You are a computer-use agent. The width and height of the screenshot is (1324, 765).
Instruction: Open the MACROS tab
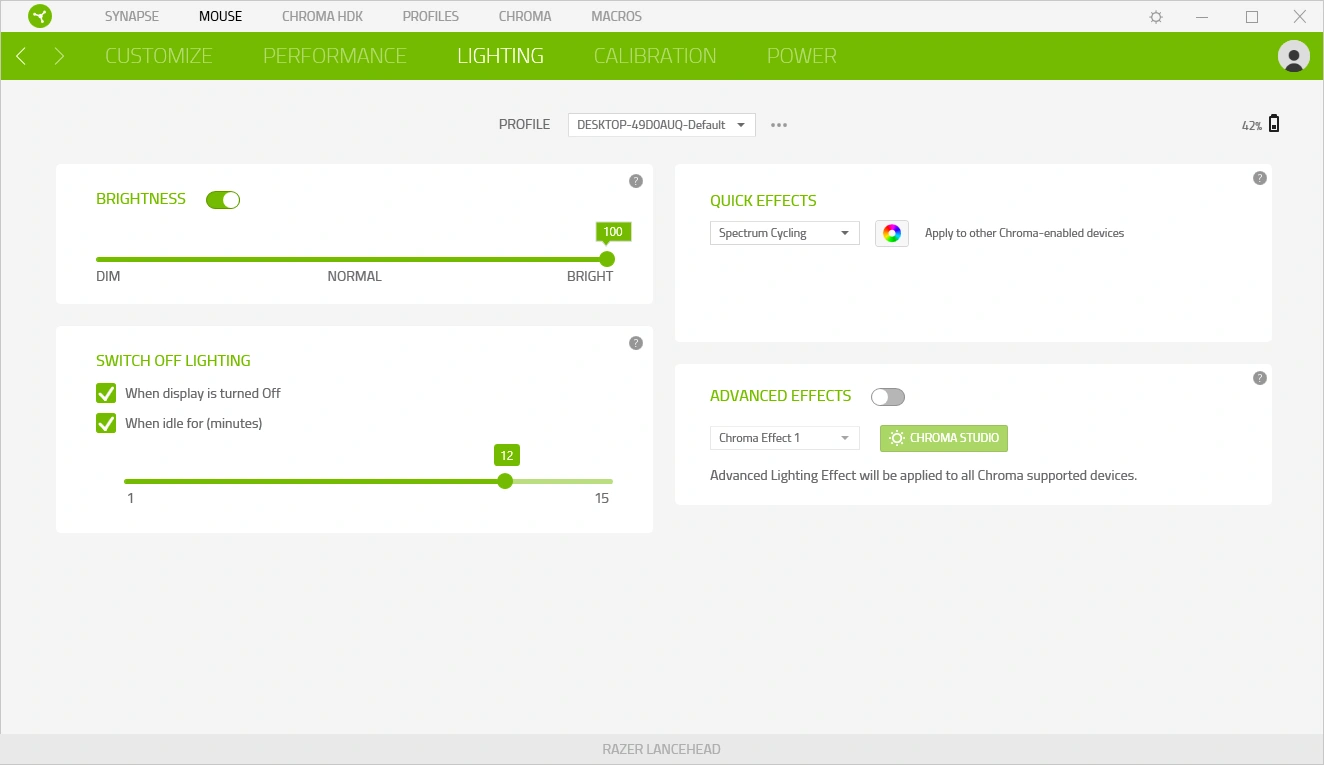pyautogui.click(x=617, y=17)
